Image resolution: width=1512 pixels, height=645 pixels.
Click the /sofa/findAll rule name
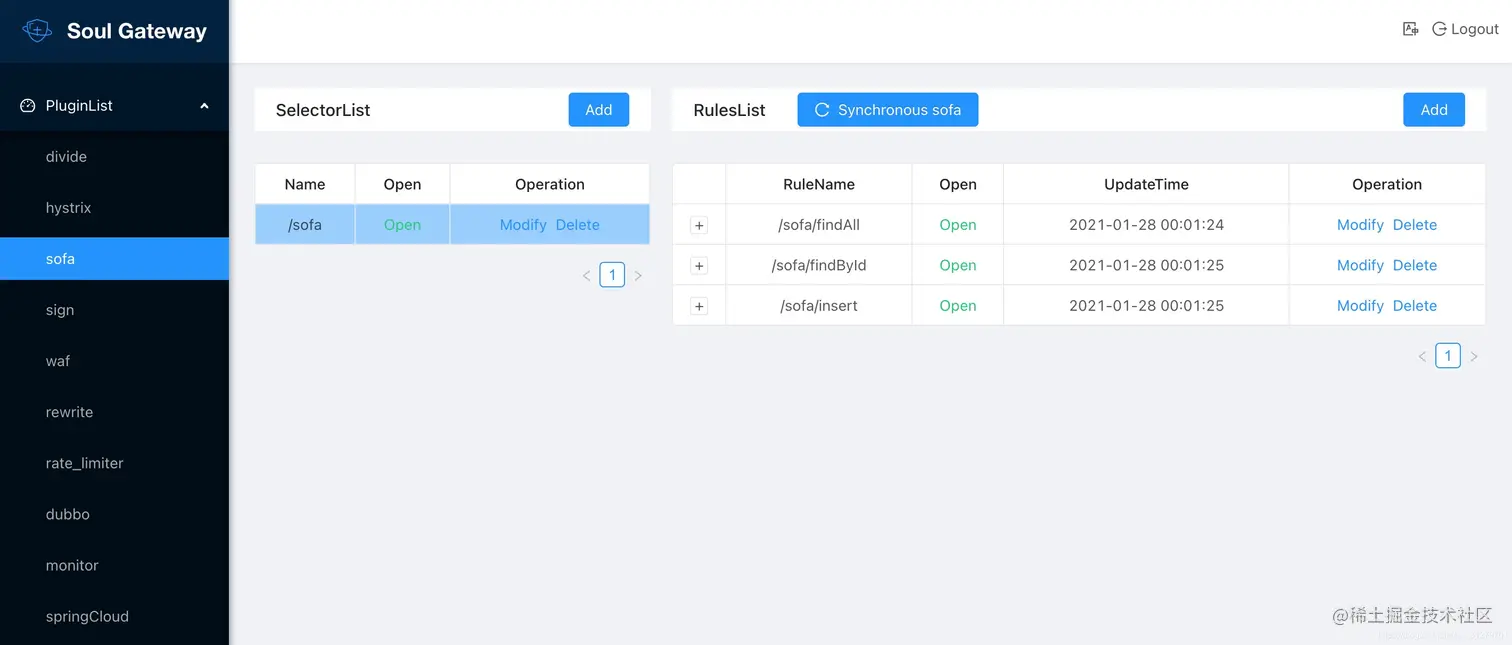pos(819,225)
